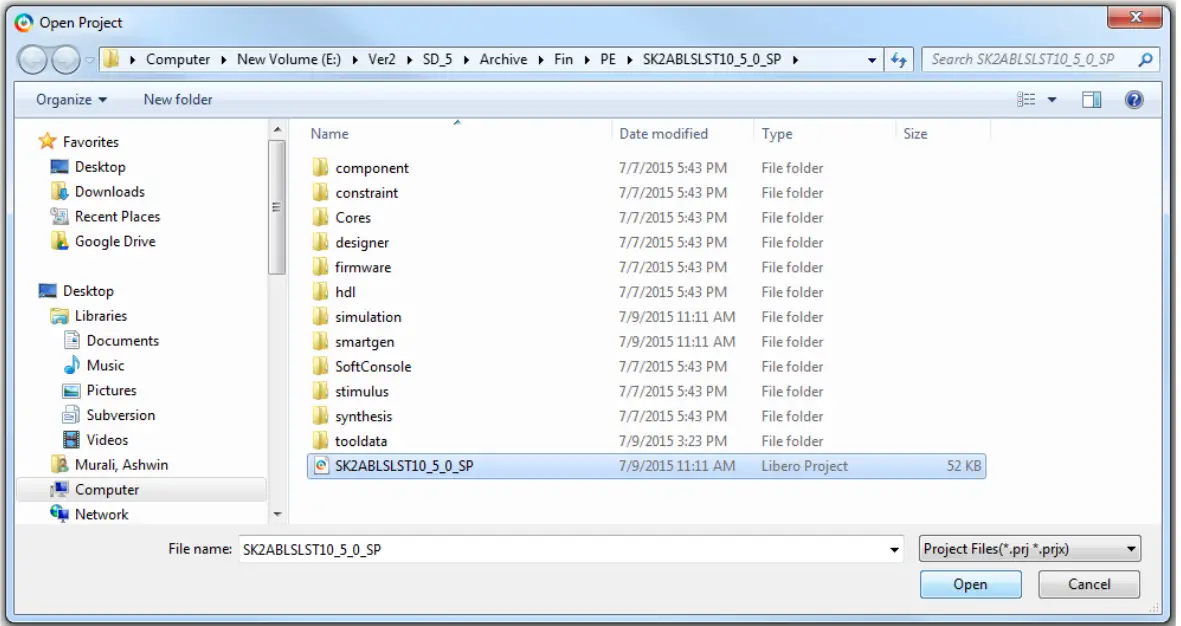Viewport: 1181px width, 626px height.
Task: Open the recent pages dropdown arrow
Action: [x=90, y=60]
